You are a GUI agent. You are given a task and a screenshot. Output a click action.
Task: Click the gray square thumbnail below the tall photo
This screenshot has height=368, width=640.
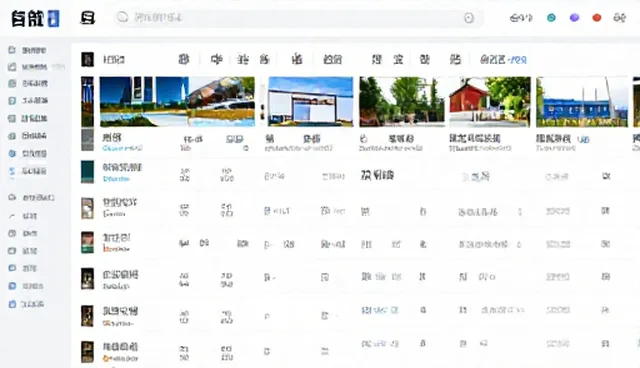(x=87, y=140)
